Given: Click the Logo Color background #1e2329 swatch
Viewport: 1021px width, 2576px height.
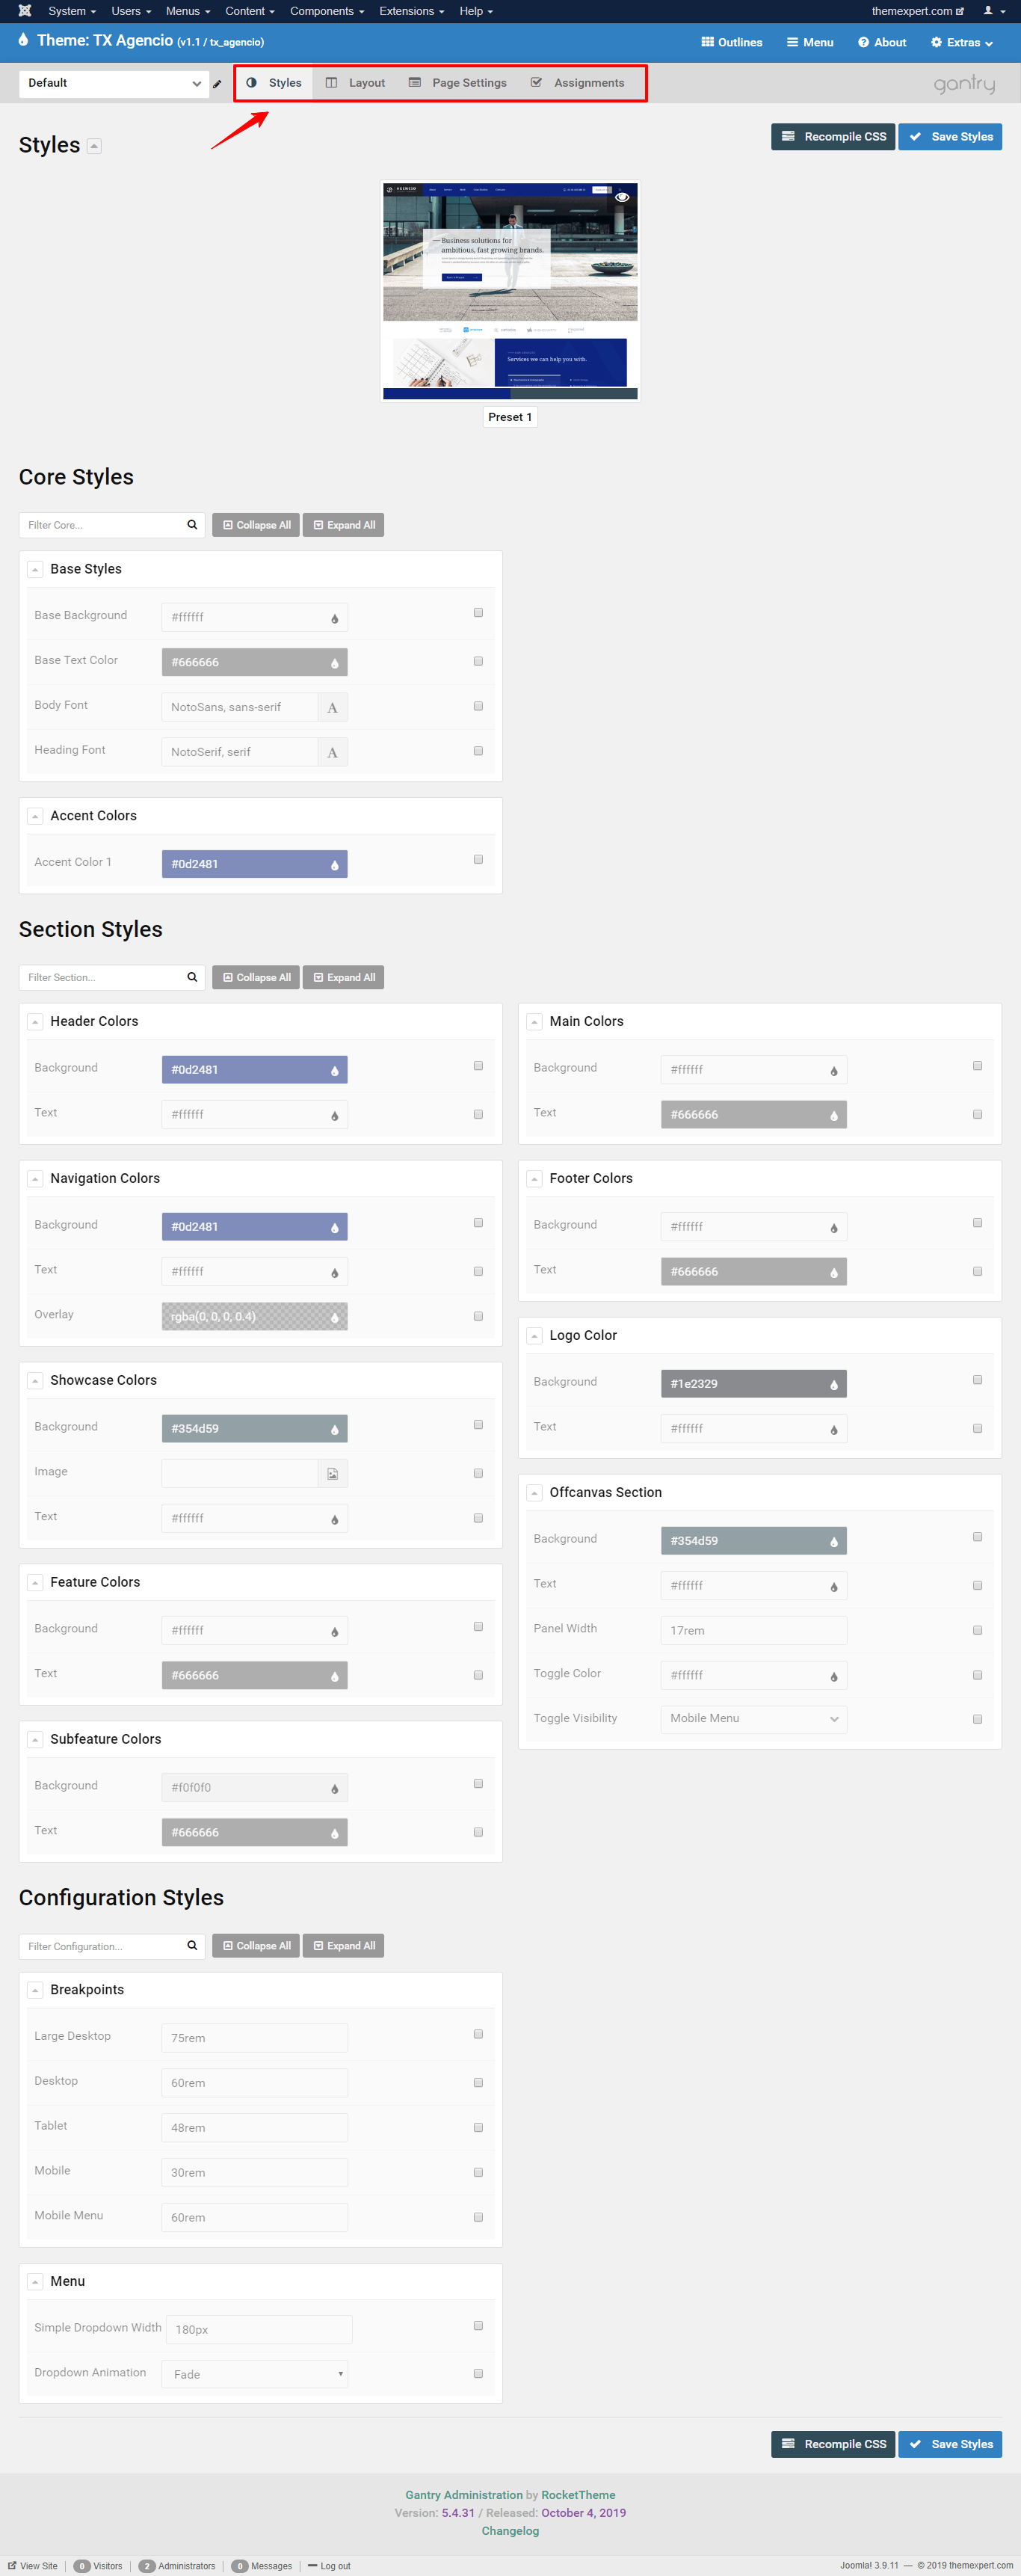Looking at the screenshot, I should pos(754,1384).
